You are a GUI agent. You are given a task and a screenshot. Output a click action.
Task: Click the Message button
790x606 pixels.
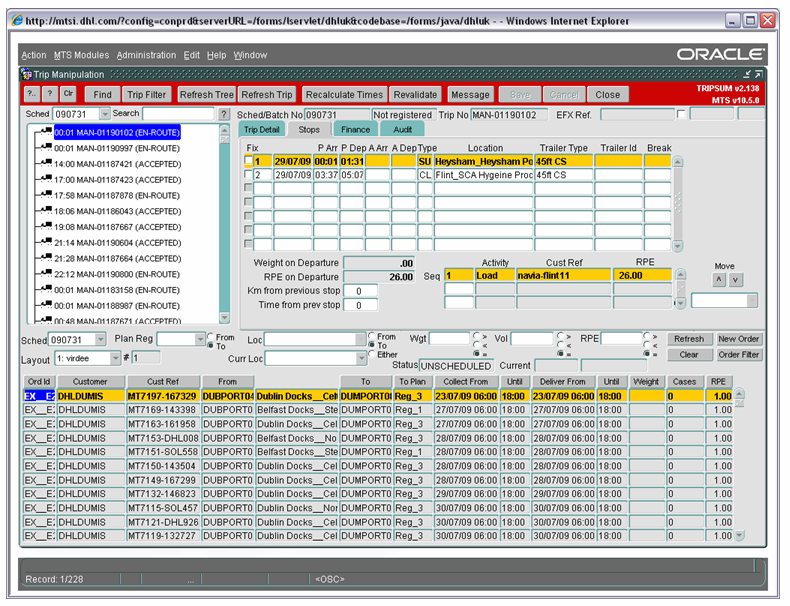[470, 94]
